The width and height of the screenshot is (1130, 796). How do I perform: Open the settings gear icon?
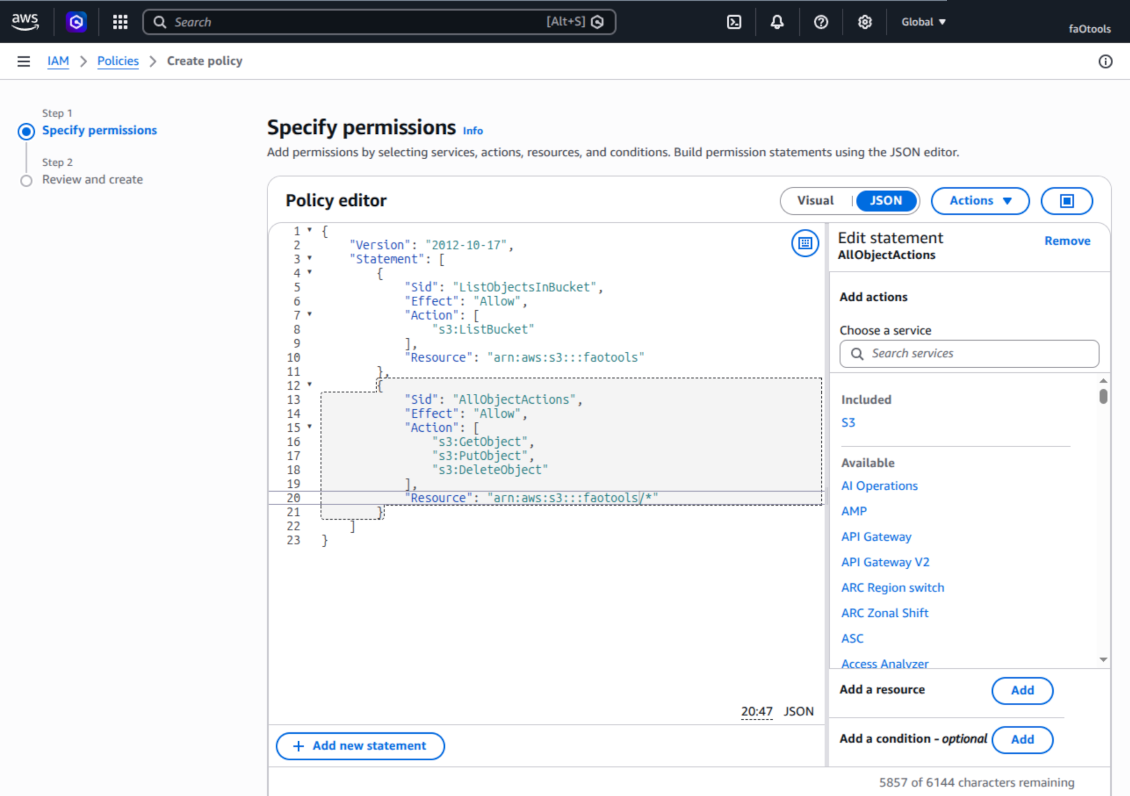(x=865, y=22)
